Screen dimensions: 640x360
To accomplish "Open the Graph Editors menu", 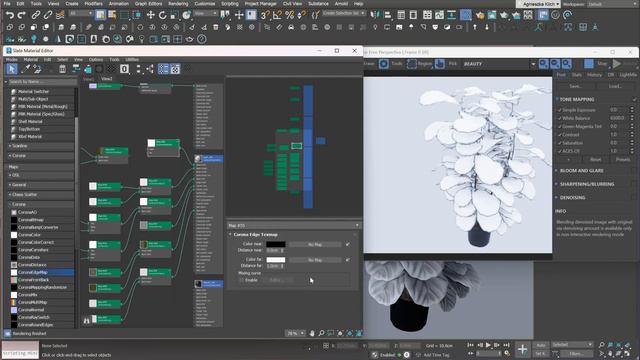I will 149,4.
